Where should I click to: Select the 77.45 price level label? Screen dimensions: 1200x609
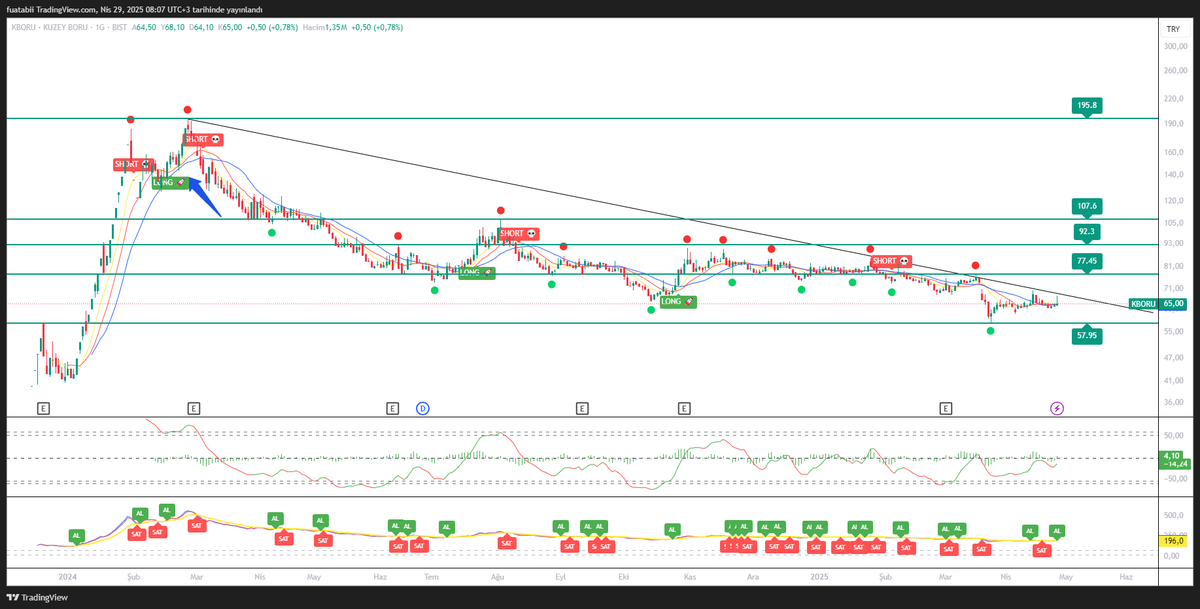1087,261
